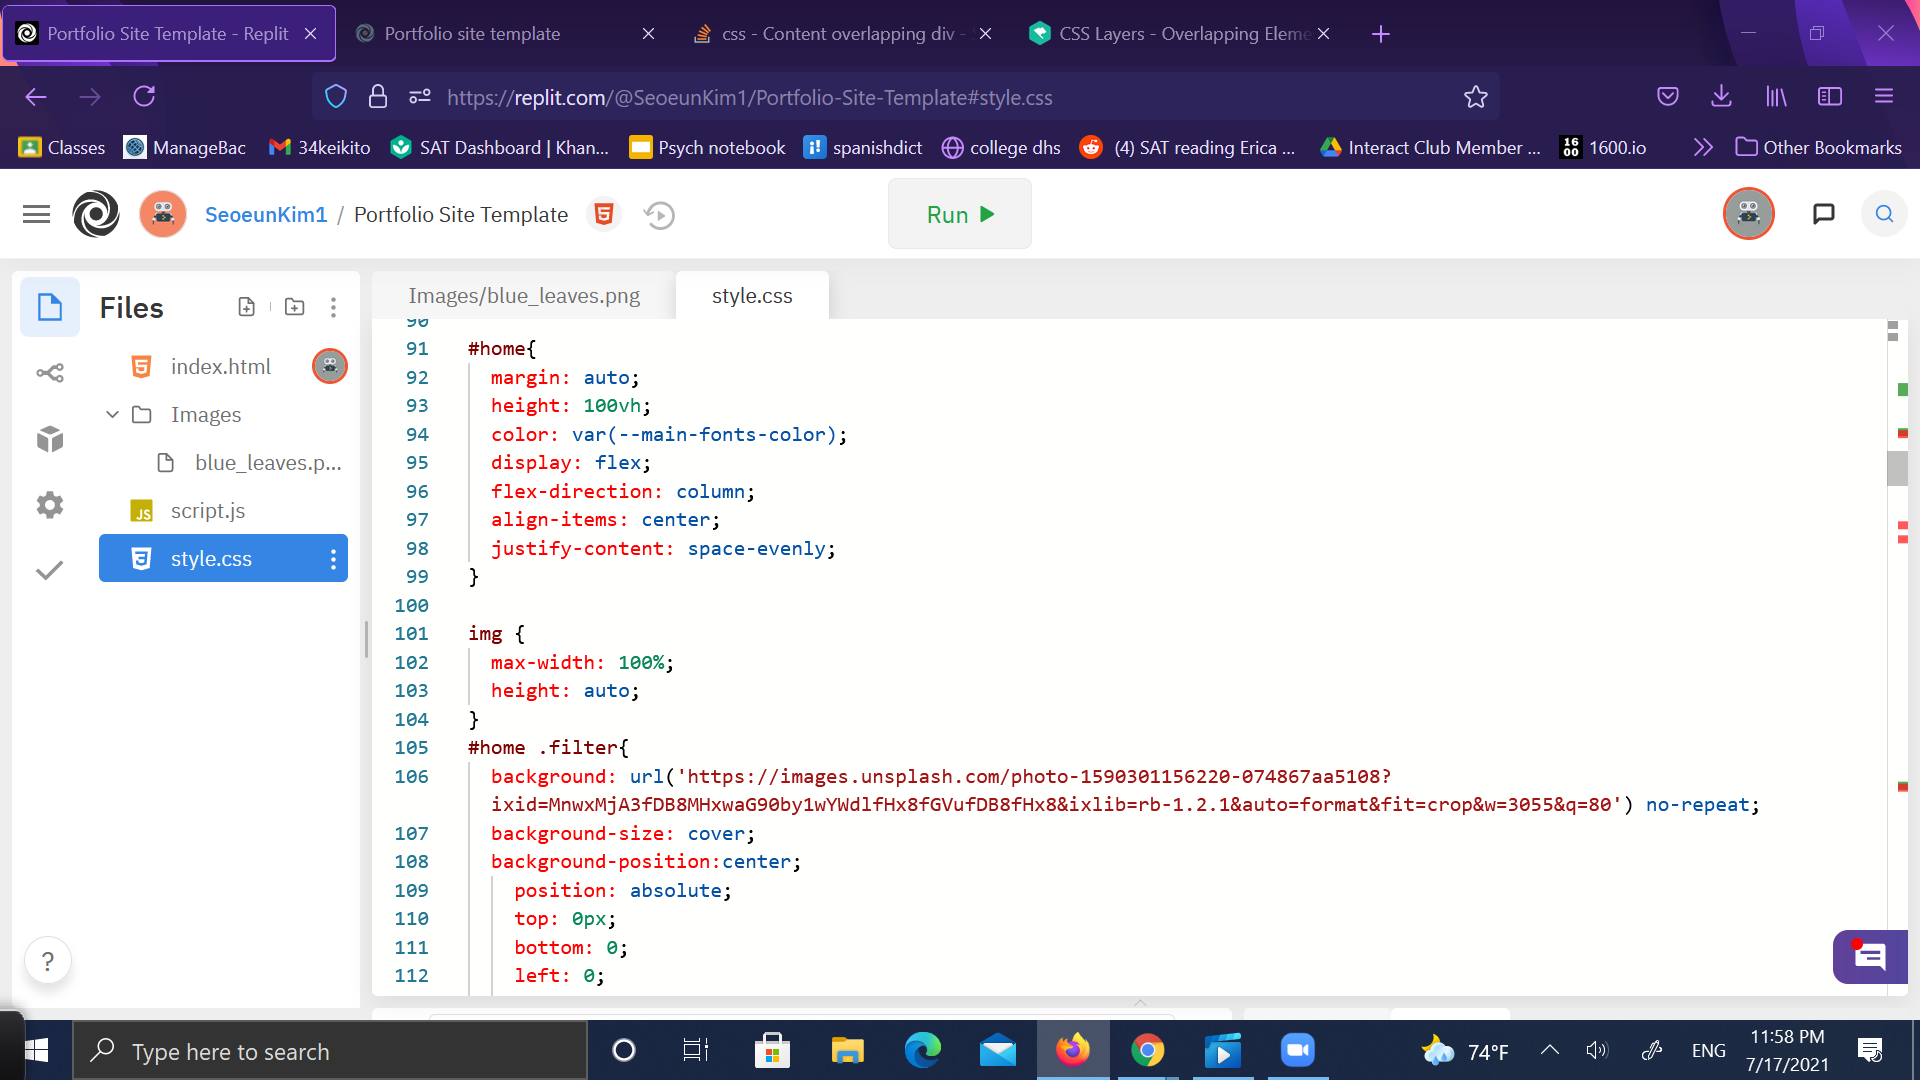Collapse the Images folder
Screen dimensions: 1920x1080
click(x=112, y=414)
